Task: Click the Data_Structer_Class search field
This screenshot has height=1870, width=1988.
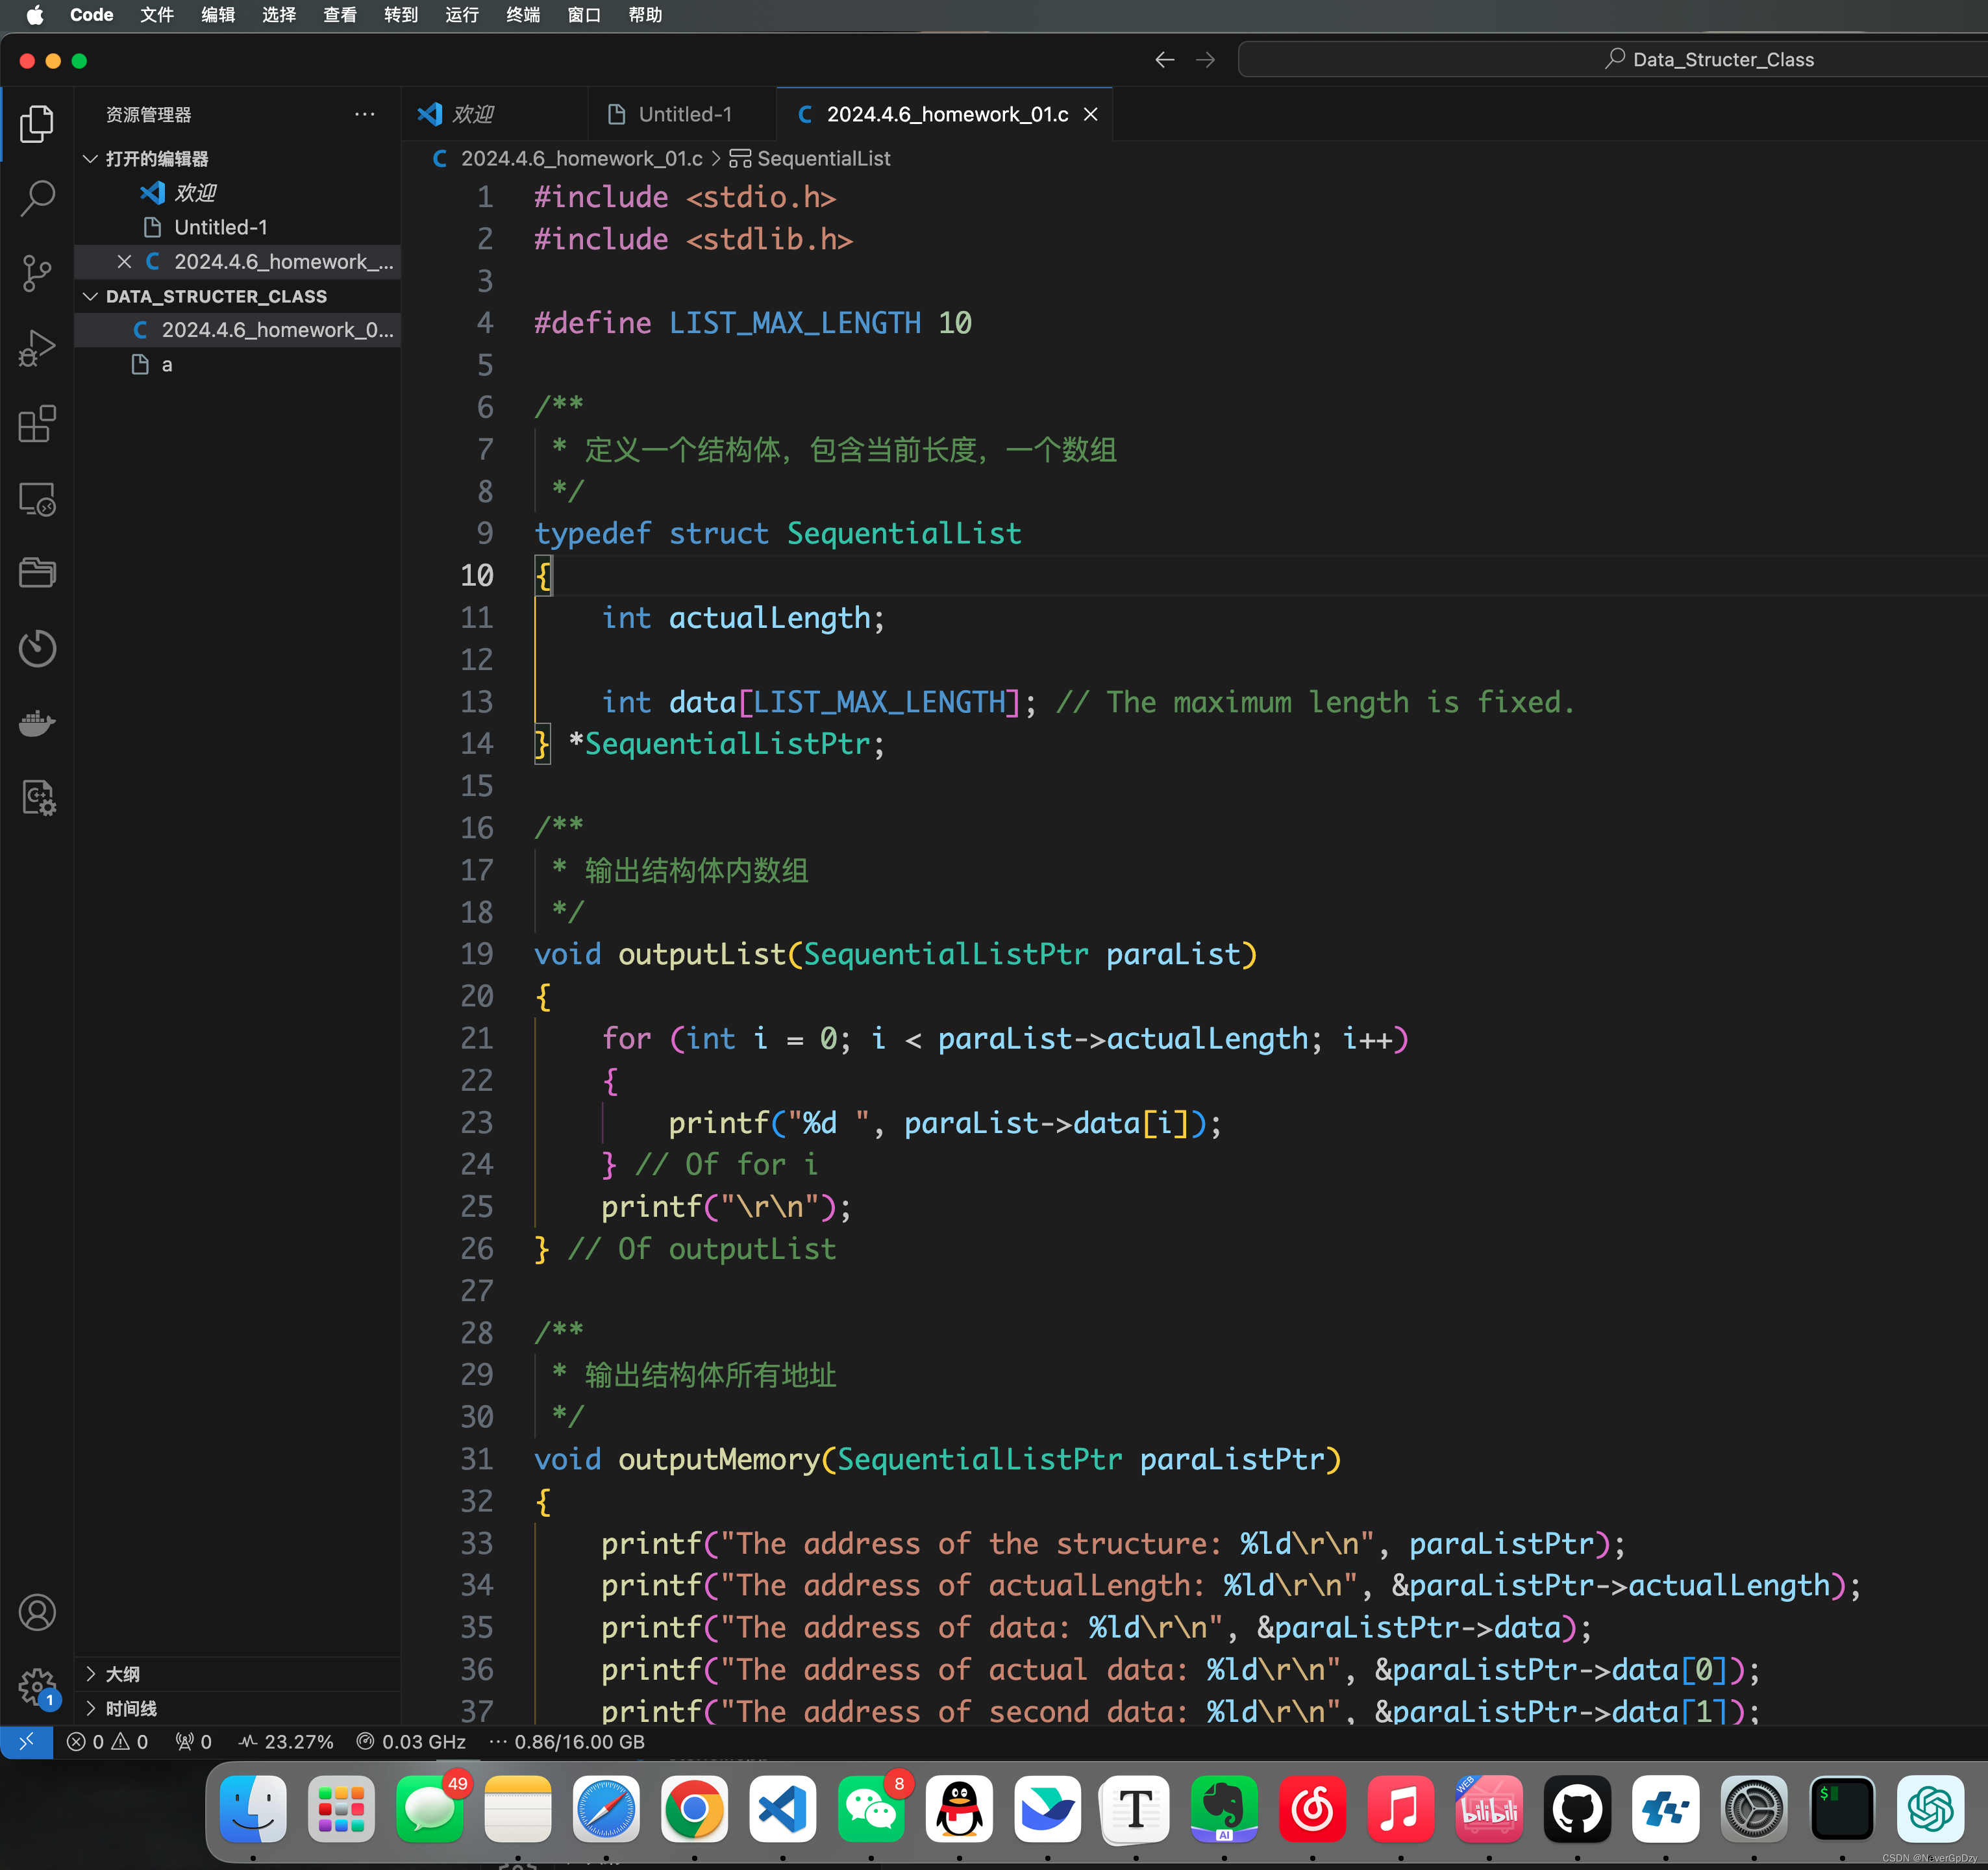Action: tap(1612, 60)
